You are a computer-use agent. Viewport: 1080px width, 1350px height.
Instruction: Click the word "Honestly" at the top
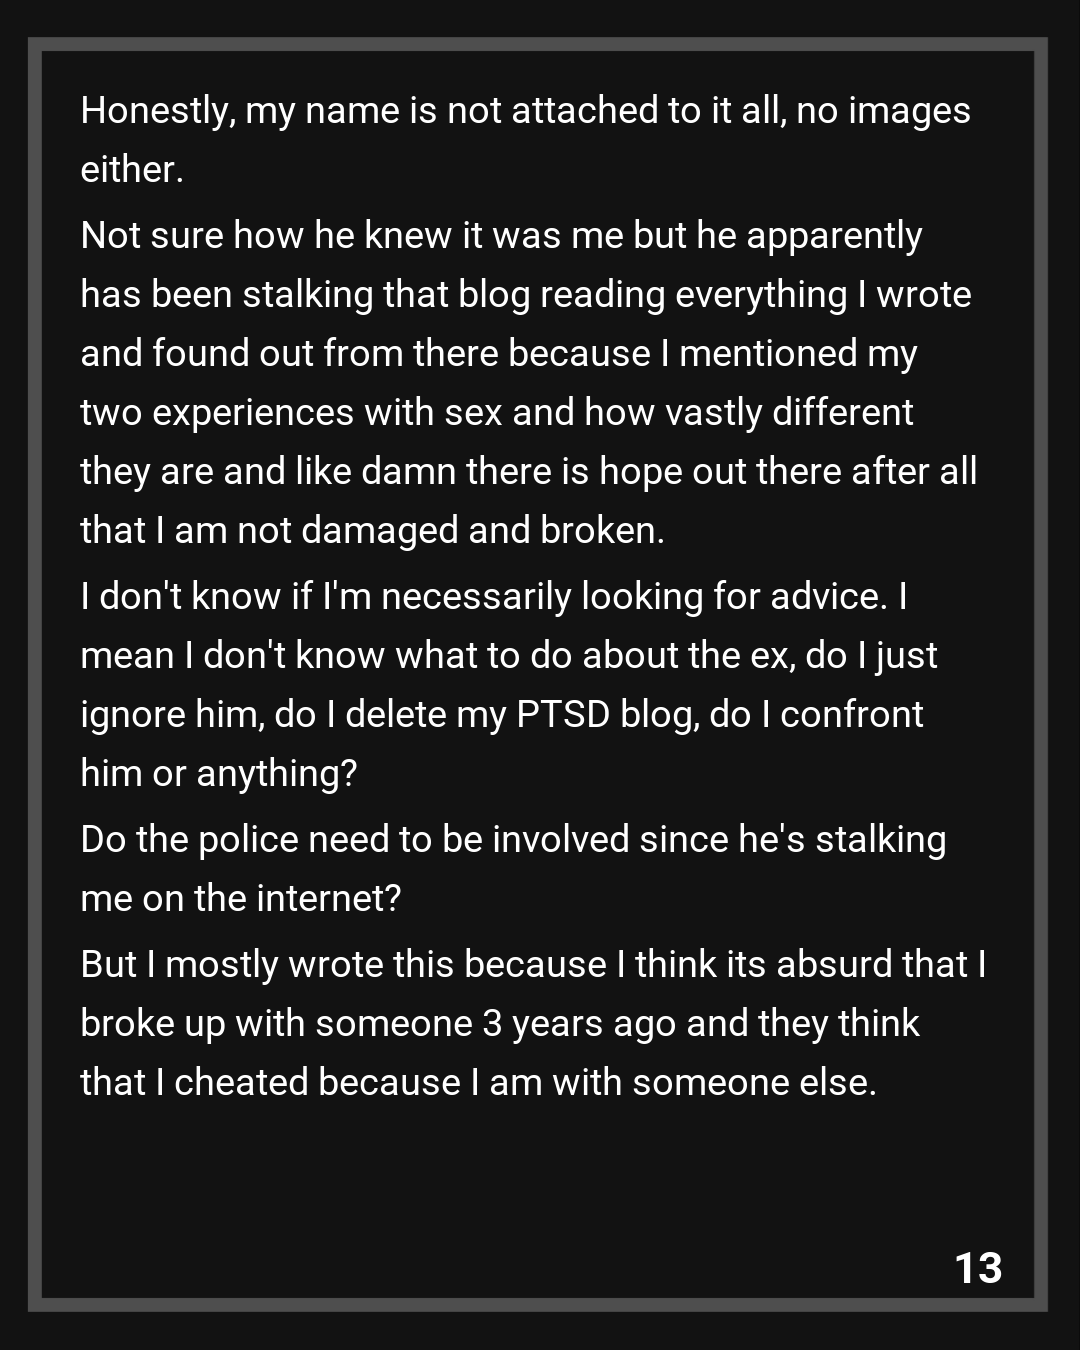pyautogui.click(x=156, y=110)
